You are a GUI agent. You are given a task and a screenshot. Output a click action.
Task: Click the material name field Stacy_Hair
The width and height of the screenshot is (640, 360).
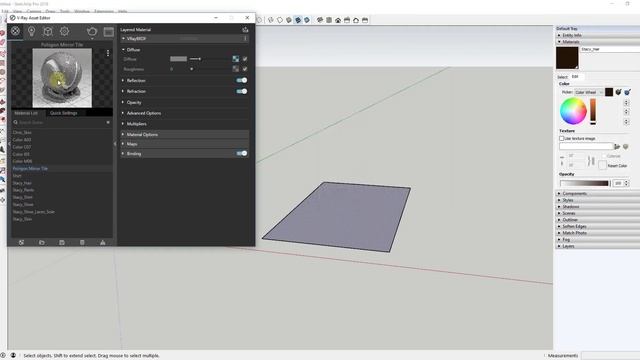click(610, 49)
